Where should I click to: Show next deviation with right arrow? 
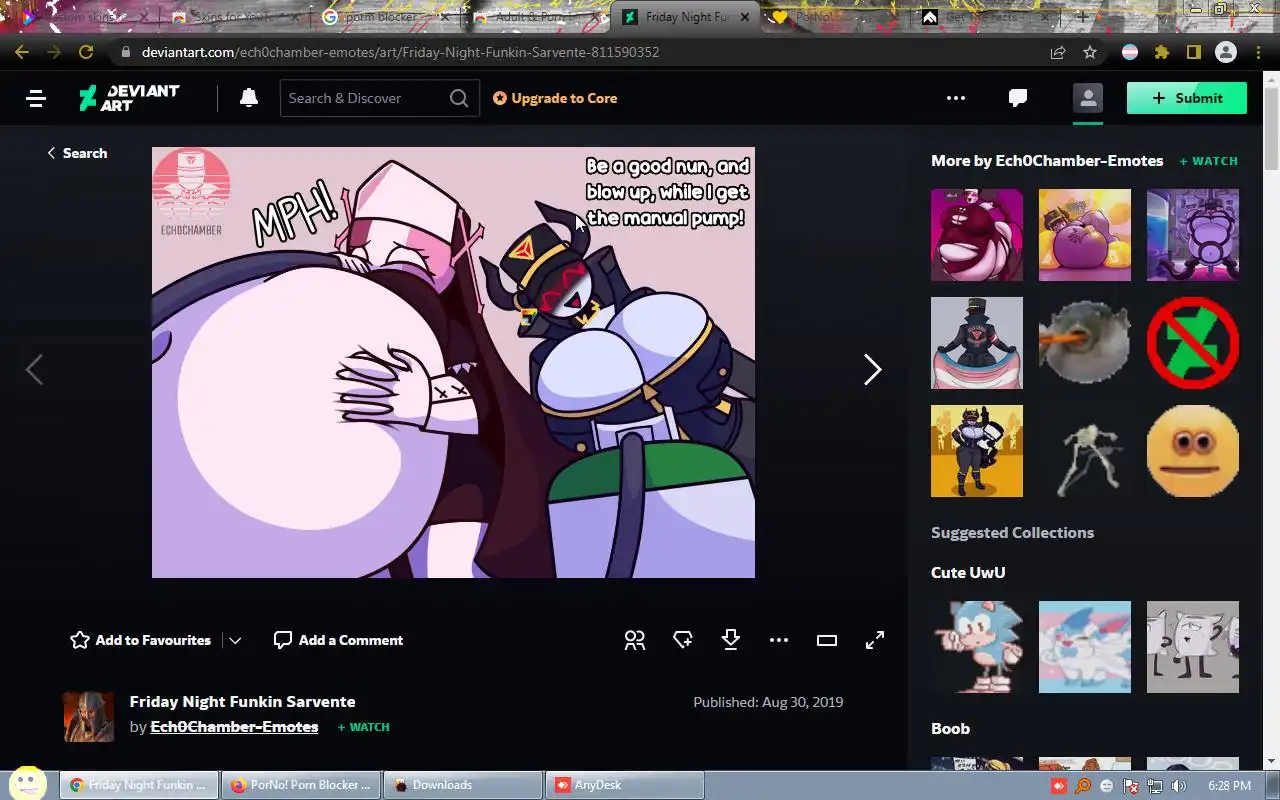tap(873, 370)
